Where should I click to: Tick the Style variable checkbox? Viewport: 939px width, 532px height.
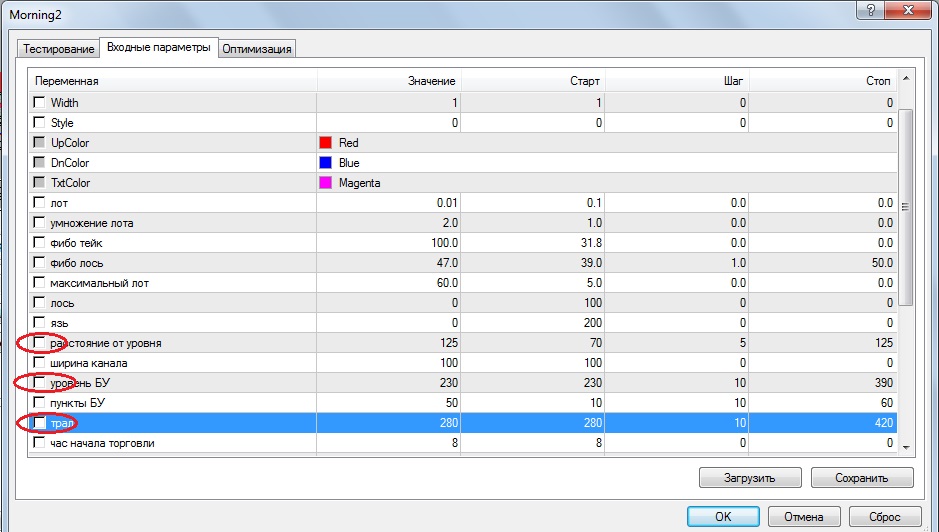click(40, 122)
